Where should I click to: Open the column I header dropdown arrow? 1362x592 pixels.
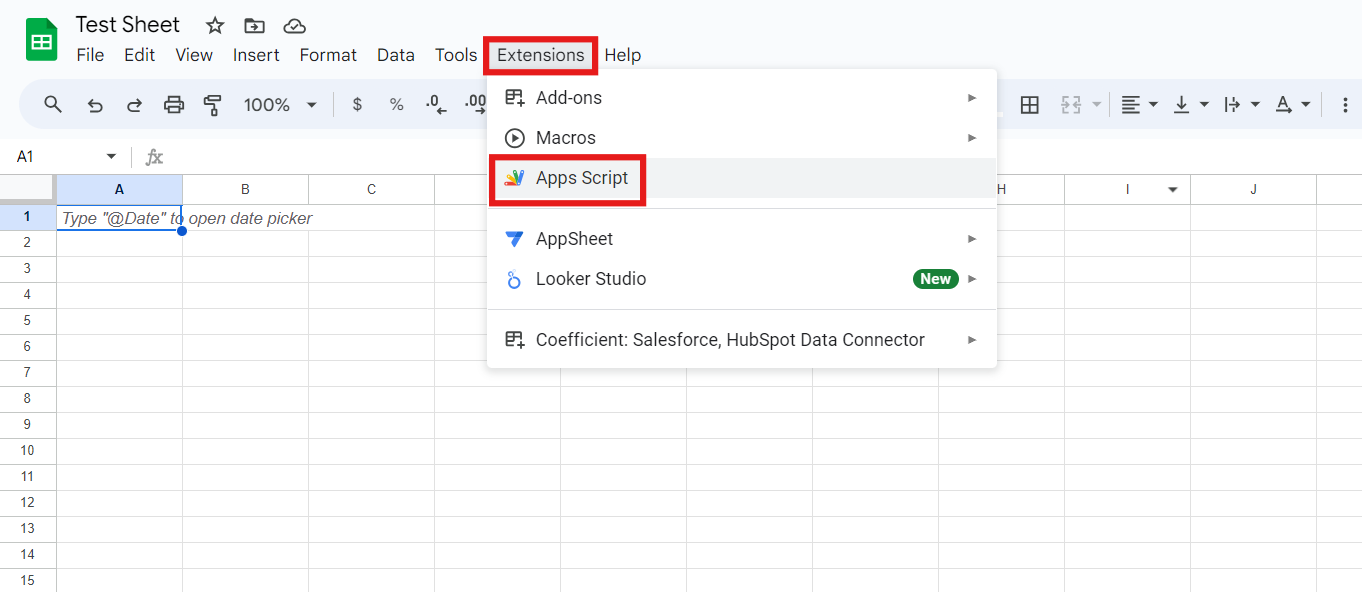tap(1173, 190)
